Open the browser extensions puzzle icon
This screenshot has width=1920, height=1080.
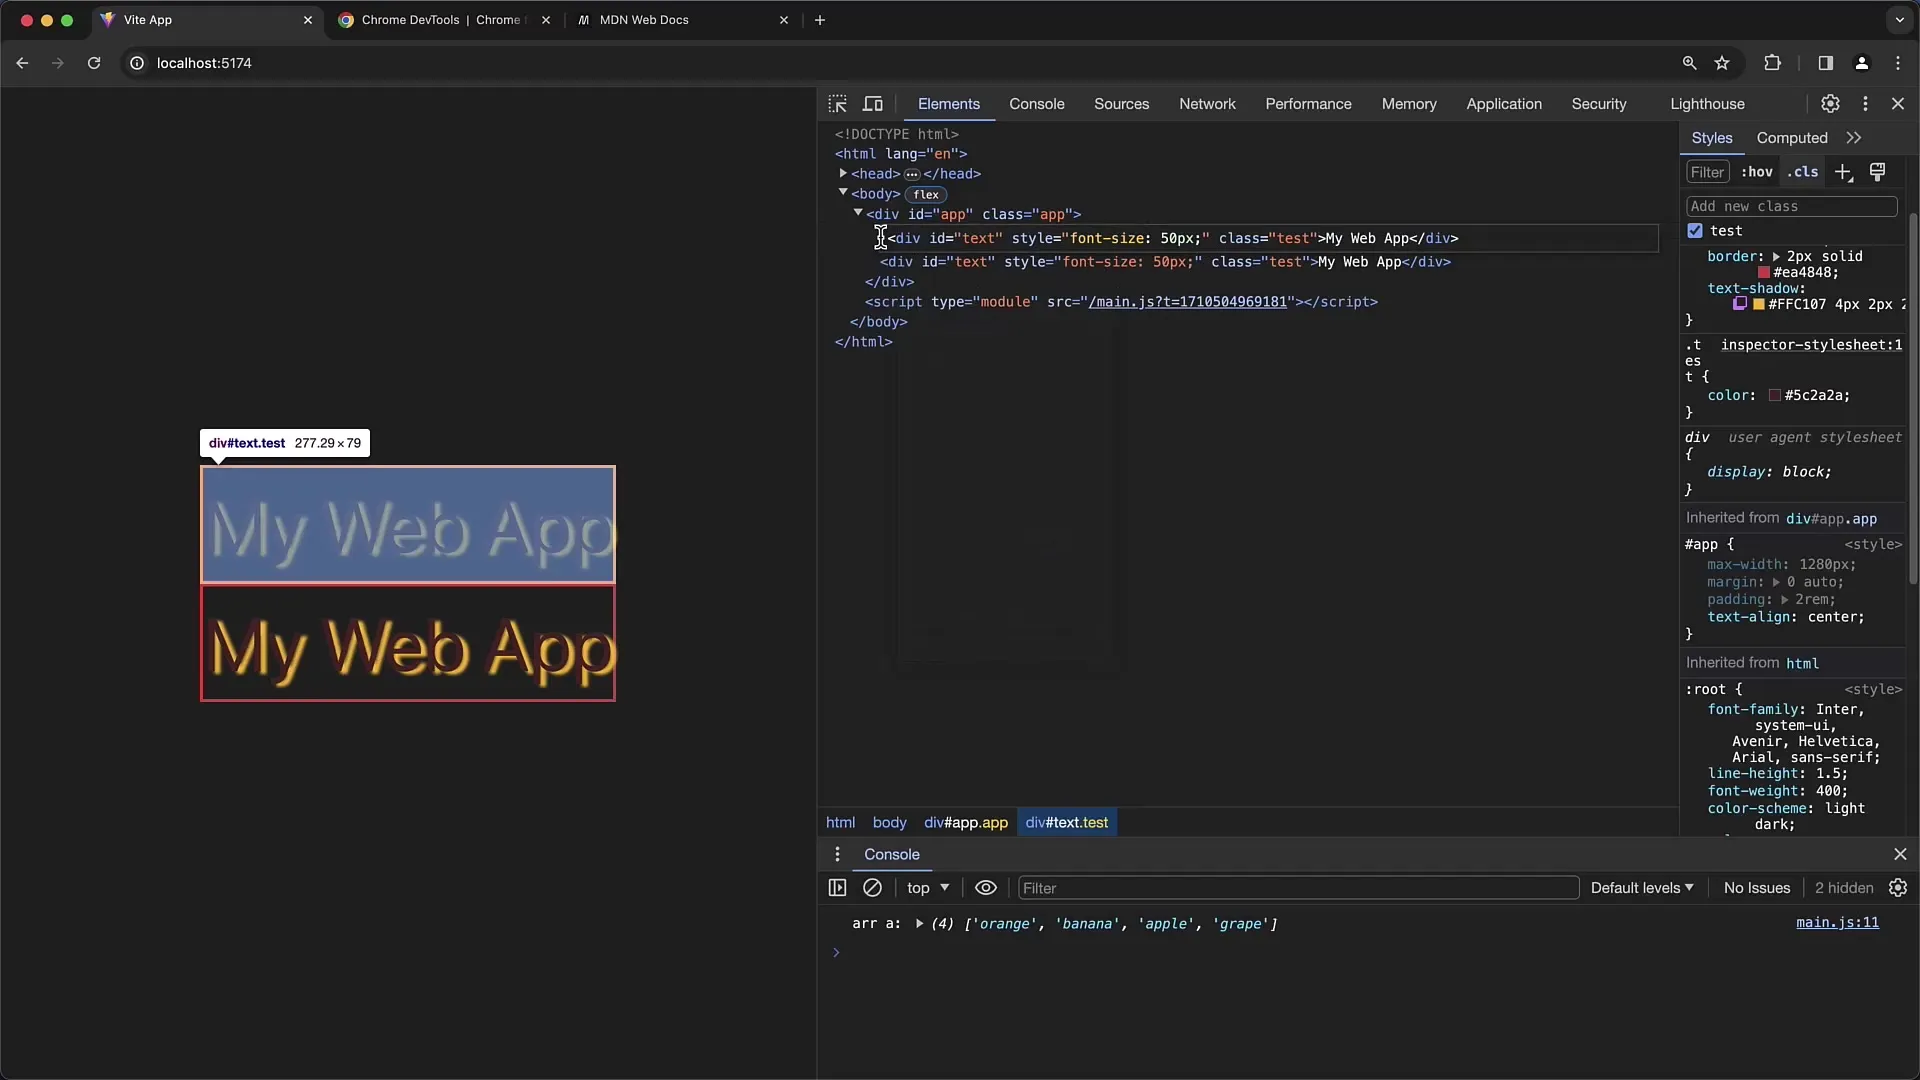coord(1772,63)
